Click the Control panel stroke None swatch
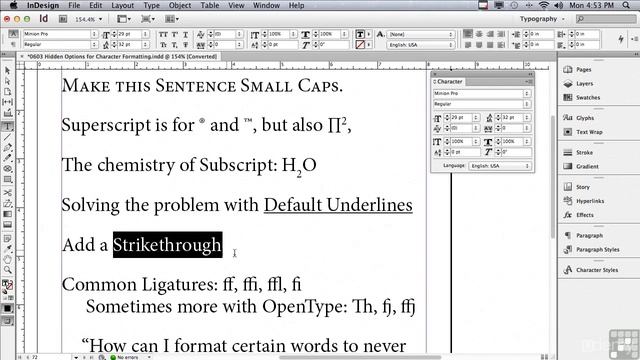This screenshot has width=640, height=360. [360, 44]
